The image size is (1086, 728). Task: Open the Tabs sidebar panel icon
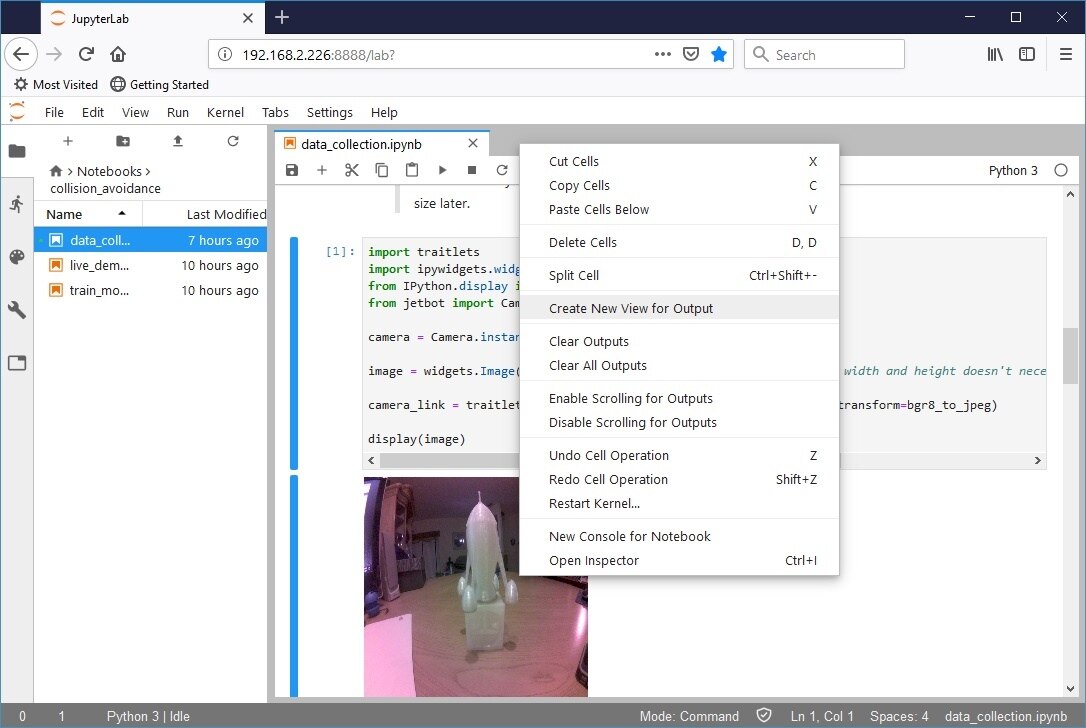coord(17,363)
